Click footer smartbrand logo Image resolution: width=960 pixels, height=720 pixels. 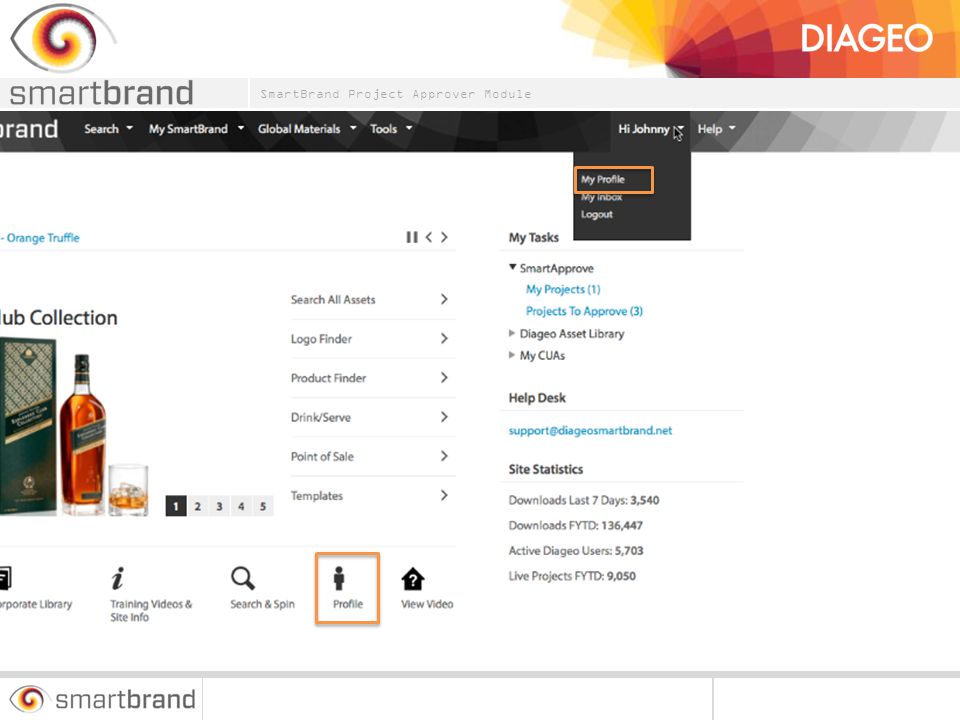click(x=103, y=699)
